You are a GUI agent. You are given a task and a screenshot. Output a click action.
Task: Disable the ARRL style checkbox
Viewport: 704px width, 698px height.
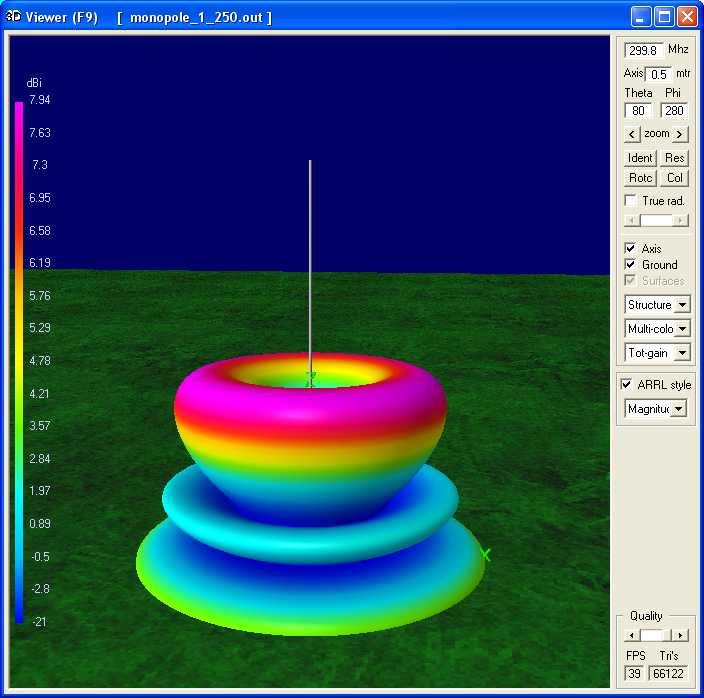tap(627, 385)
